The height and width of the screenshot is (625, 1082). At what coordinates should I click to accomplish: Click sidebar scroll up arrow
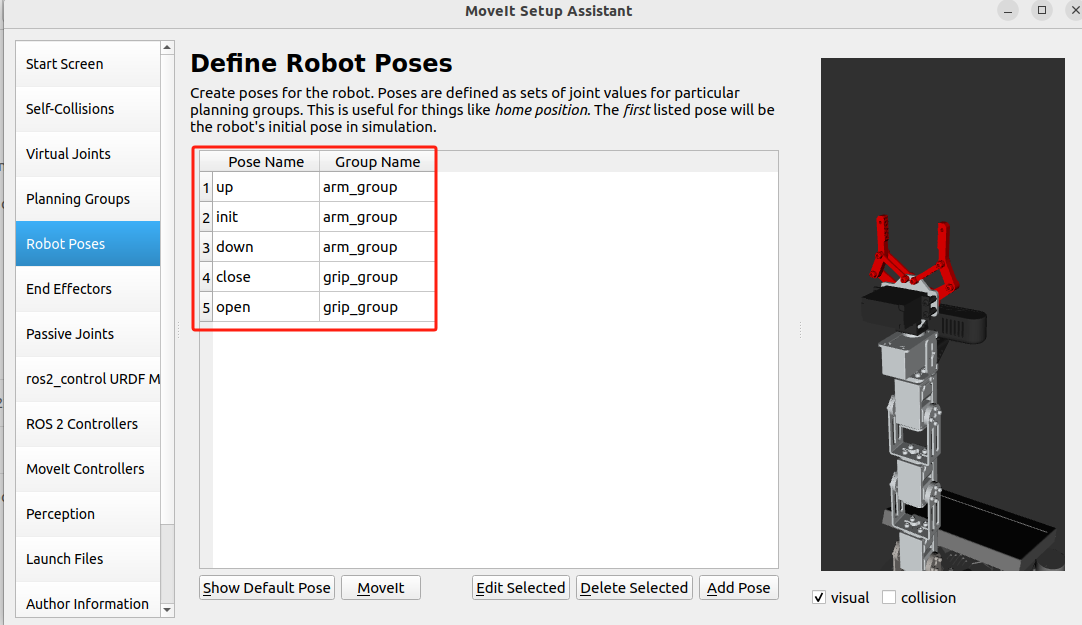[167, 48]
